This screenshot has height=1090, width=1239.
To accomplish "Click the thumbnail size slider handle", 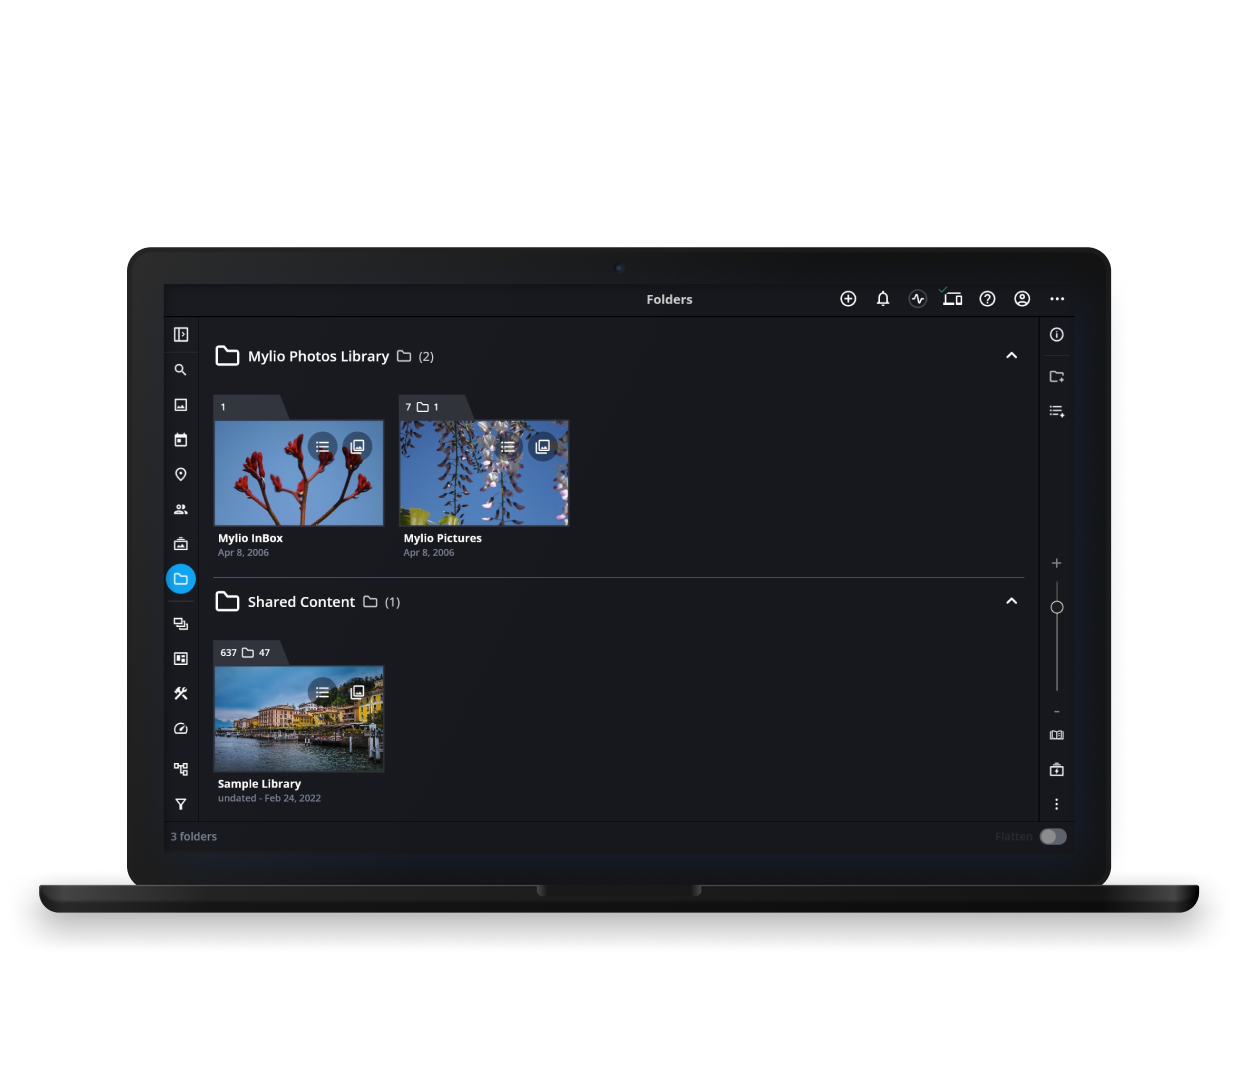I will 1057,607.
